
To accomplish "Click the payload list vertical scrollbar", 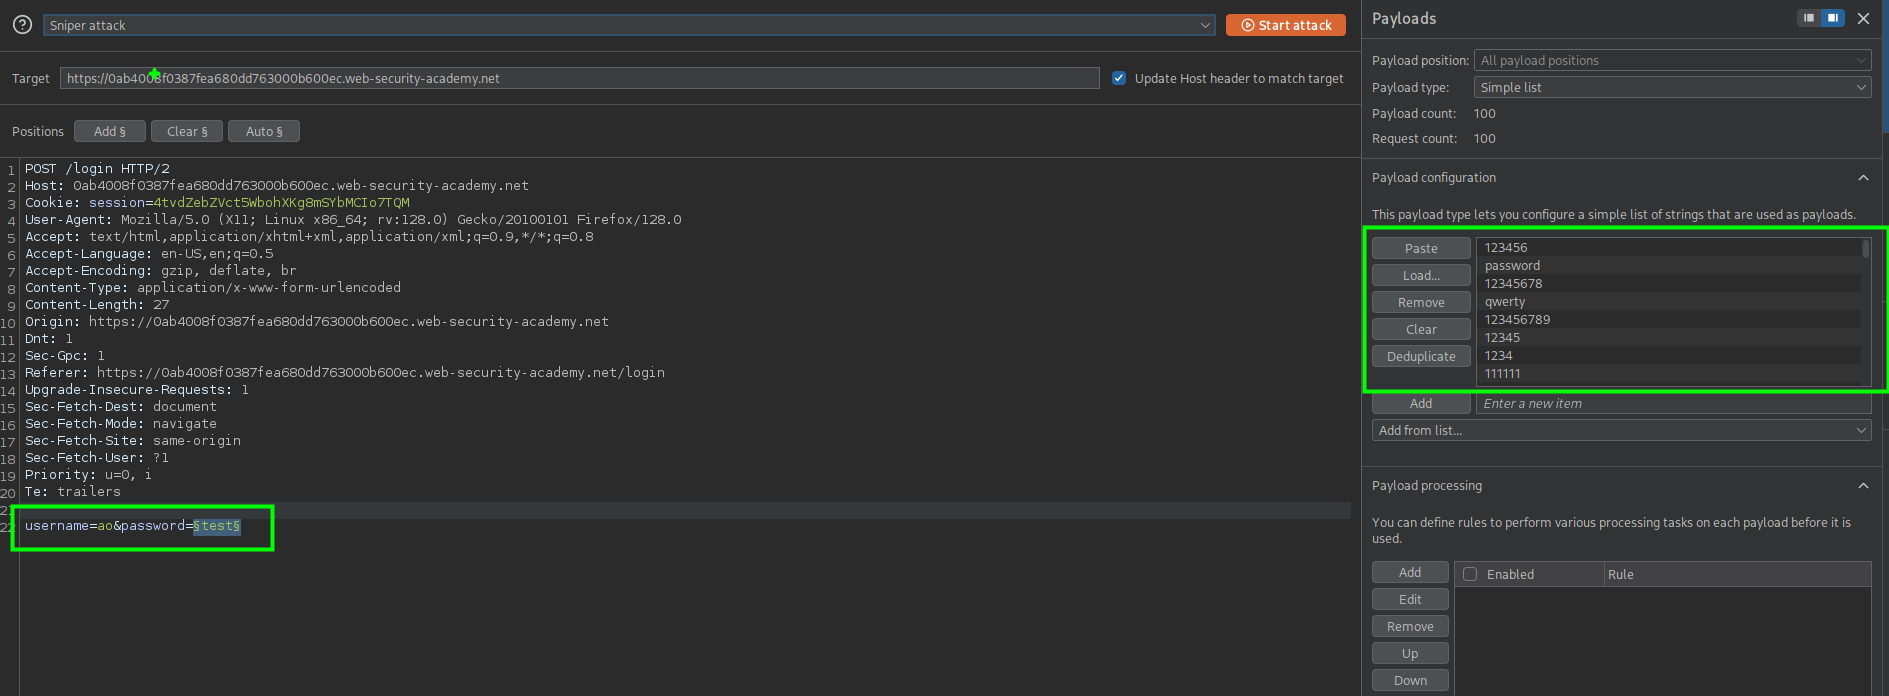I will (x=1865, y=249).
